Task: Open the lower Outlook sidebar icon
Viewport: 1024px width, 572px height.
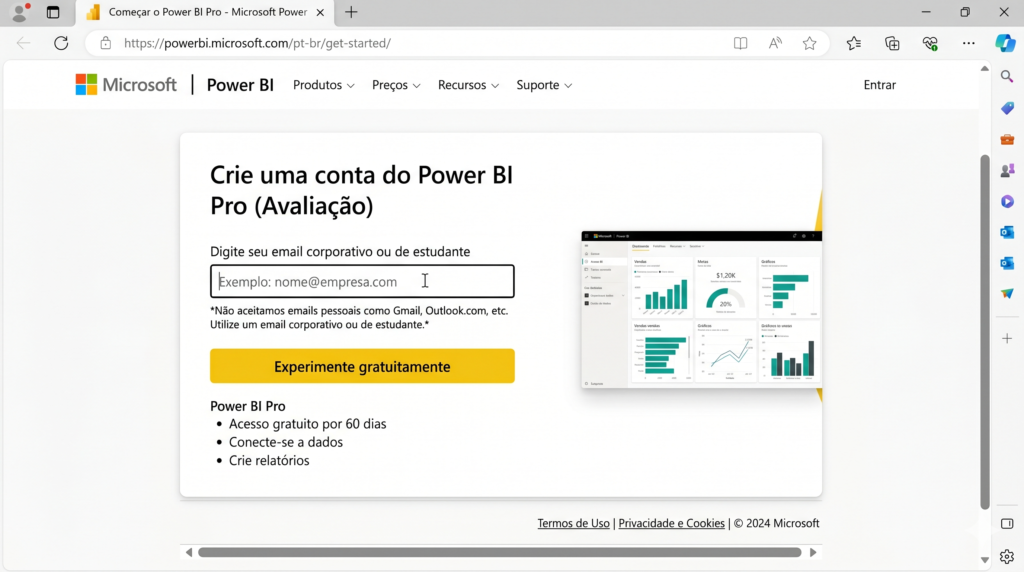Action: coord(1007,262)
